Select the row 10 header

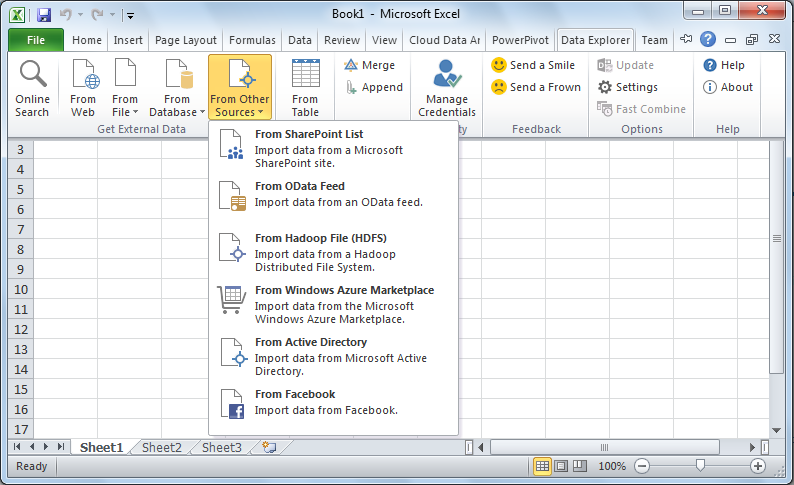pos(21,290)
